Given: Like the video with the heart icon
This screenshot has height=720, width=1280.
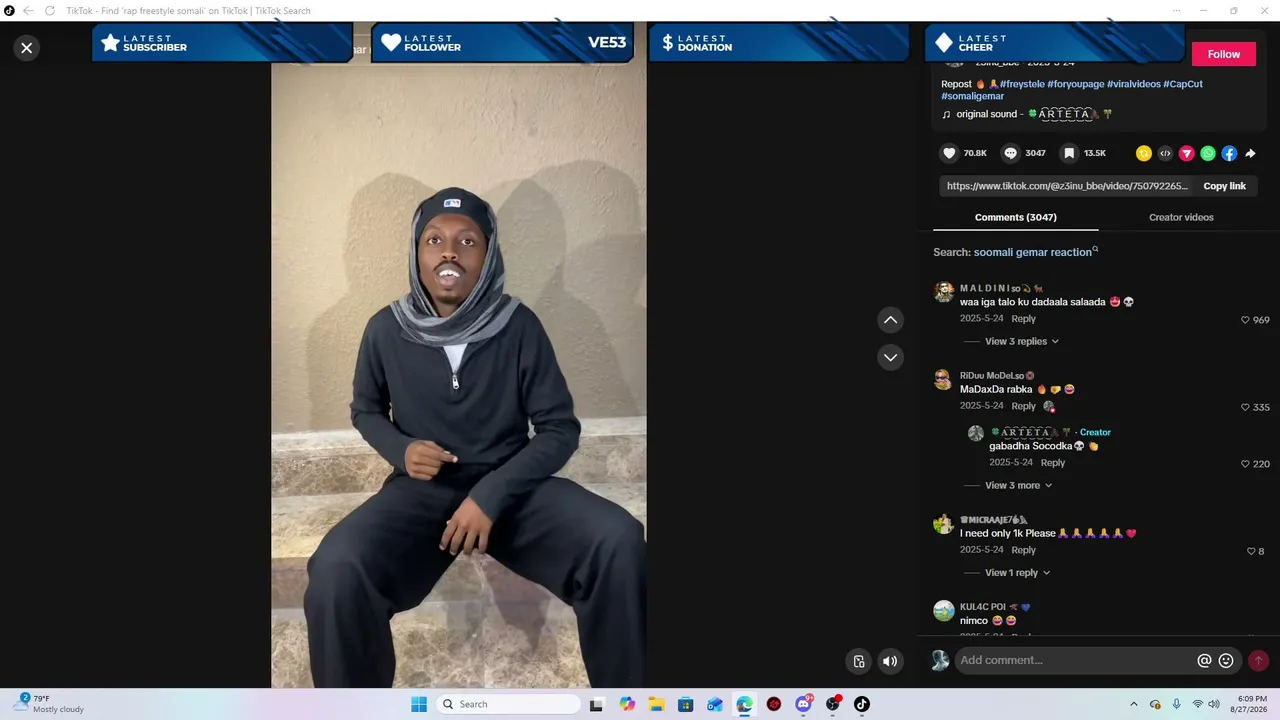Looking at the screenshot, I should (949, 153).
